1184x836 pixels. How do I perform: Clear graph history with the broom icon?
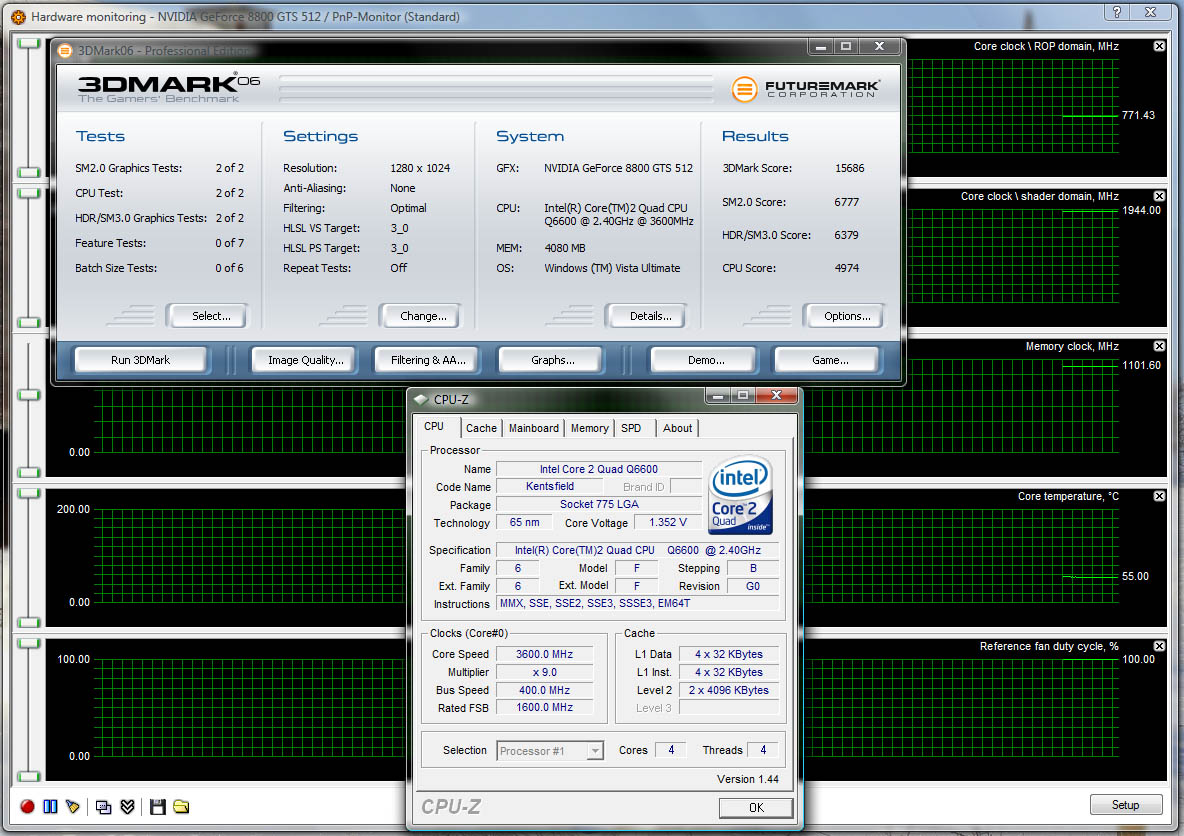[72, 807]
